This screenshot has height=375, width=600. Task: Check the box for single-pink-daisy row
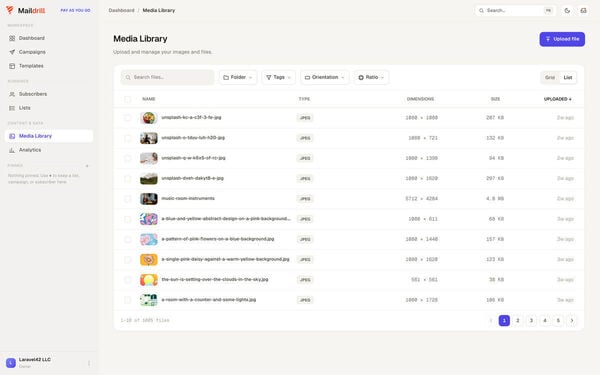(127, 260)
